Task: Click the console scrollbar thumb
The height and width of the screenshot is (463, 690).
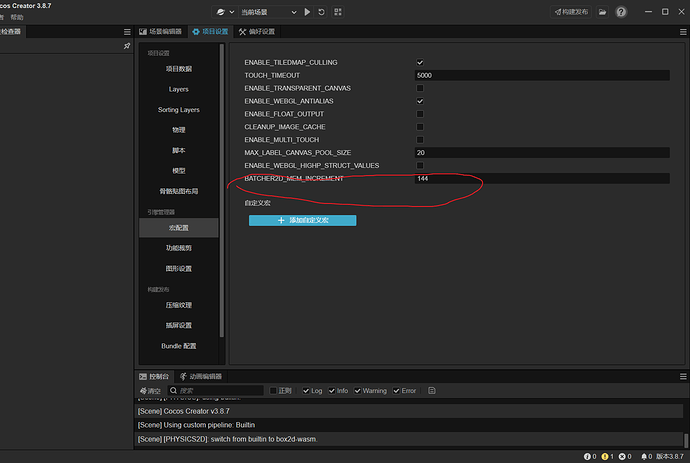Action: (x=686, y=440)
